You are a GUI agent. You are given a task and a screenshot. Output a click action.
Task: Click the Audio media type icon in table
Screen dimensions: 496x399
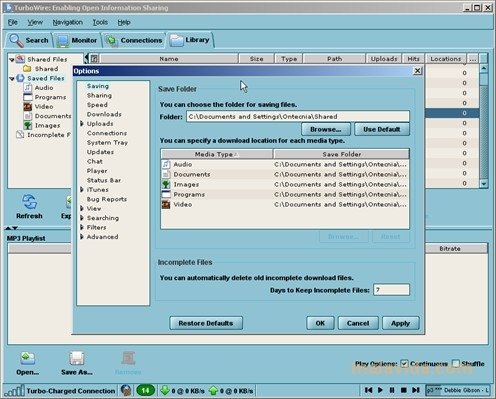click(166, 164)
